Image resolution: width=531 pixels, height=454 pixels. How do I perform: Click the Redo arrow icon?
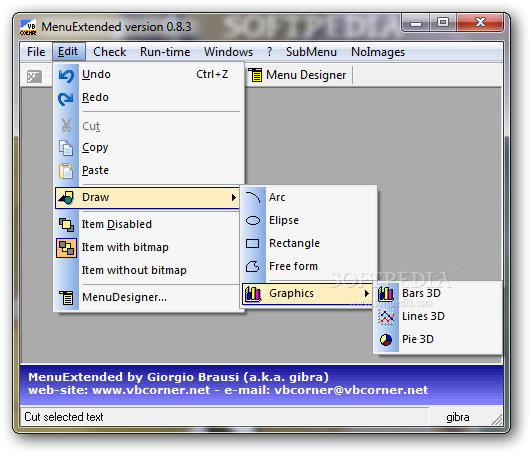click(x=66, y=99)
